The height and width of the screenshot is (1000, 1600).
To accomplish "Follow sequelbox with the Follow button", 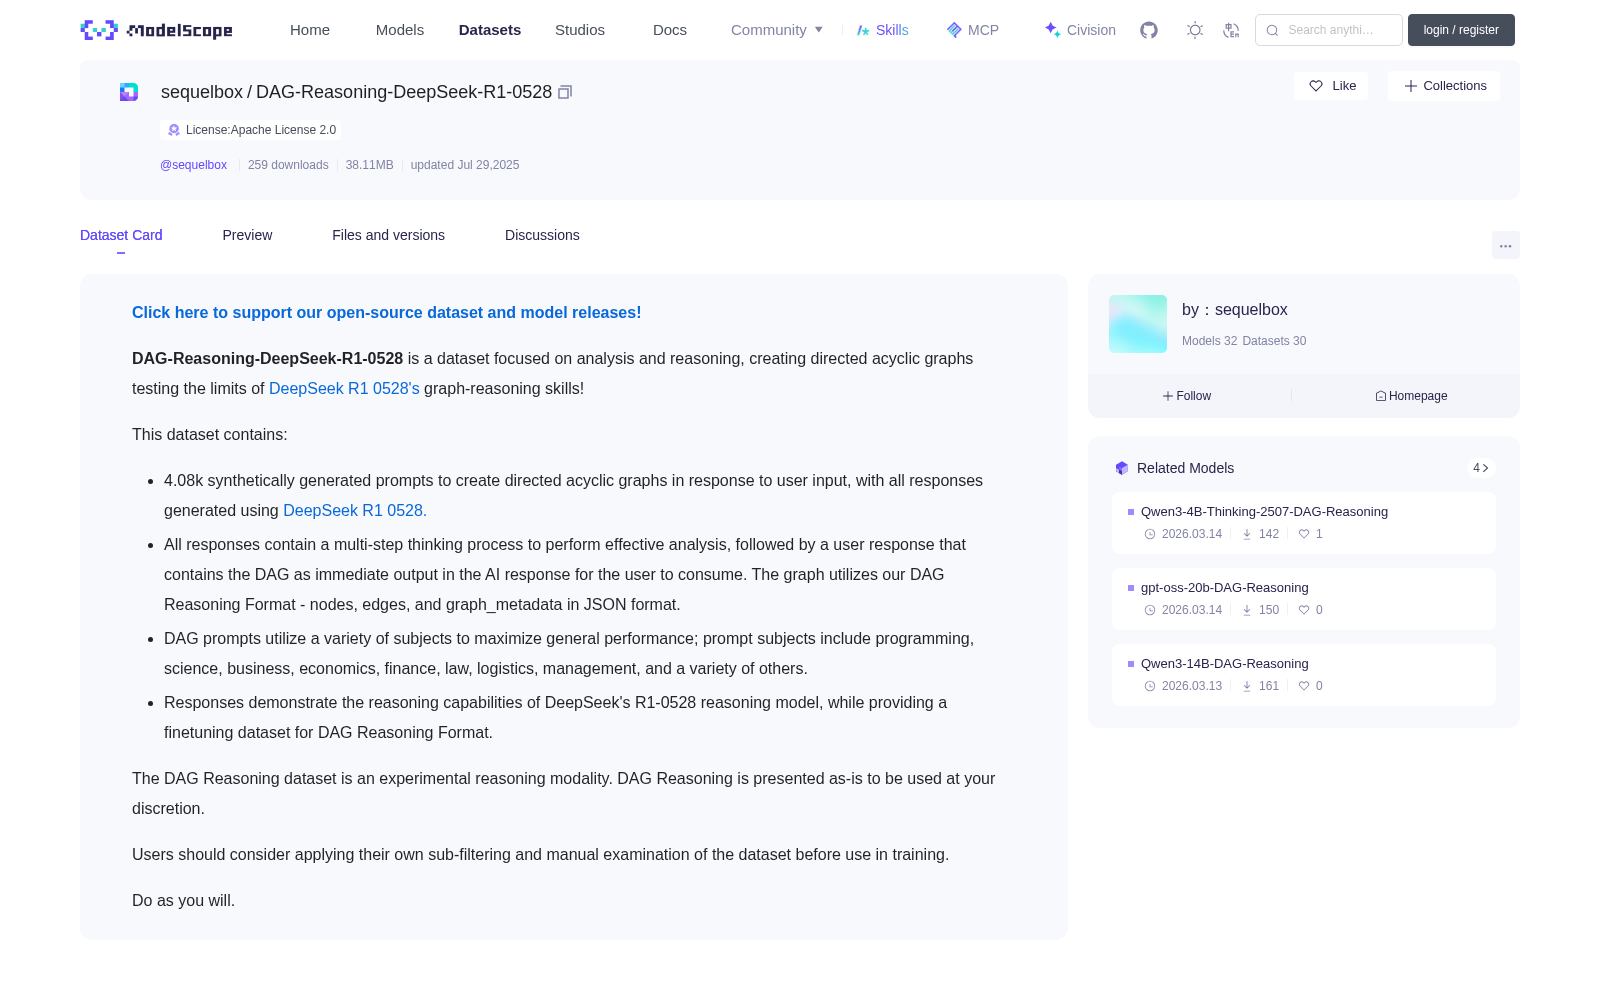I will 1187,396.
